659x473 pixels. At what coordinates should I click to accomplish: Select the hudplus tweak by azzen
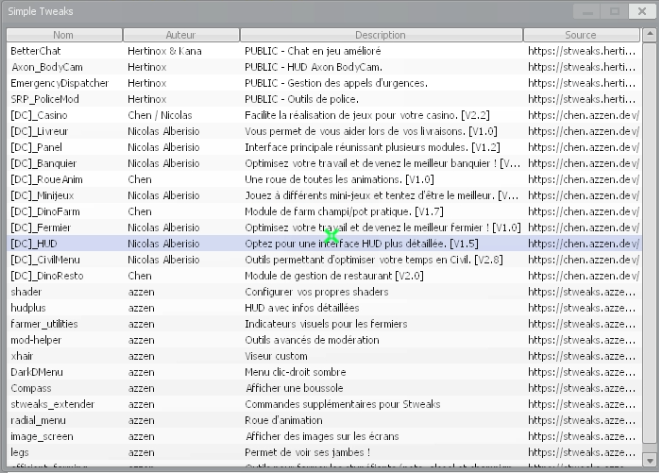28,308
